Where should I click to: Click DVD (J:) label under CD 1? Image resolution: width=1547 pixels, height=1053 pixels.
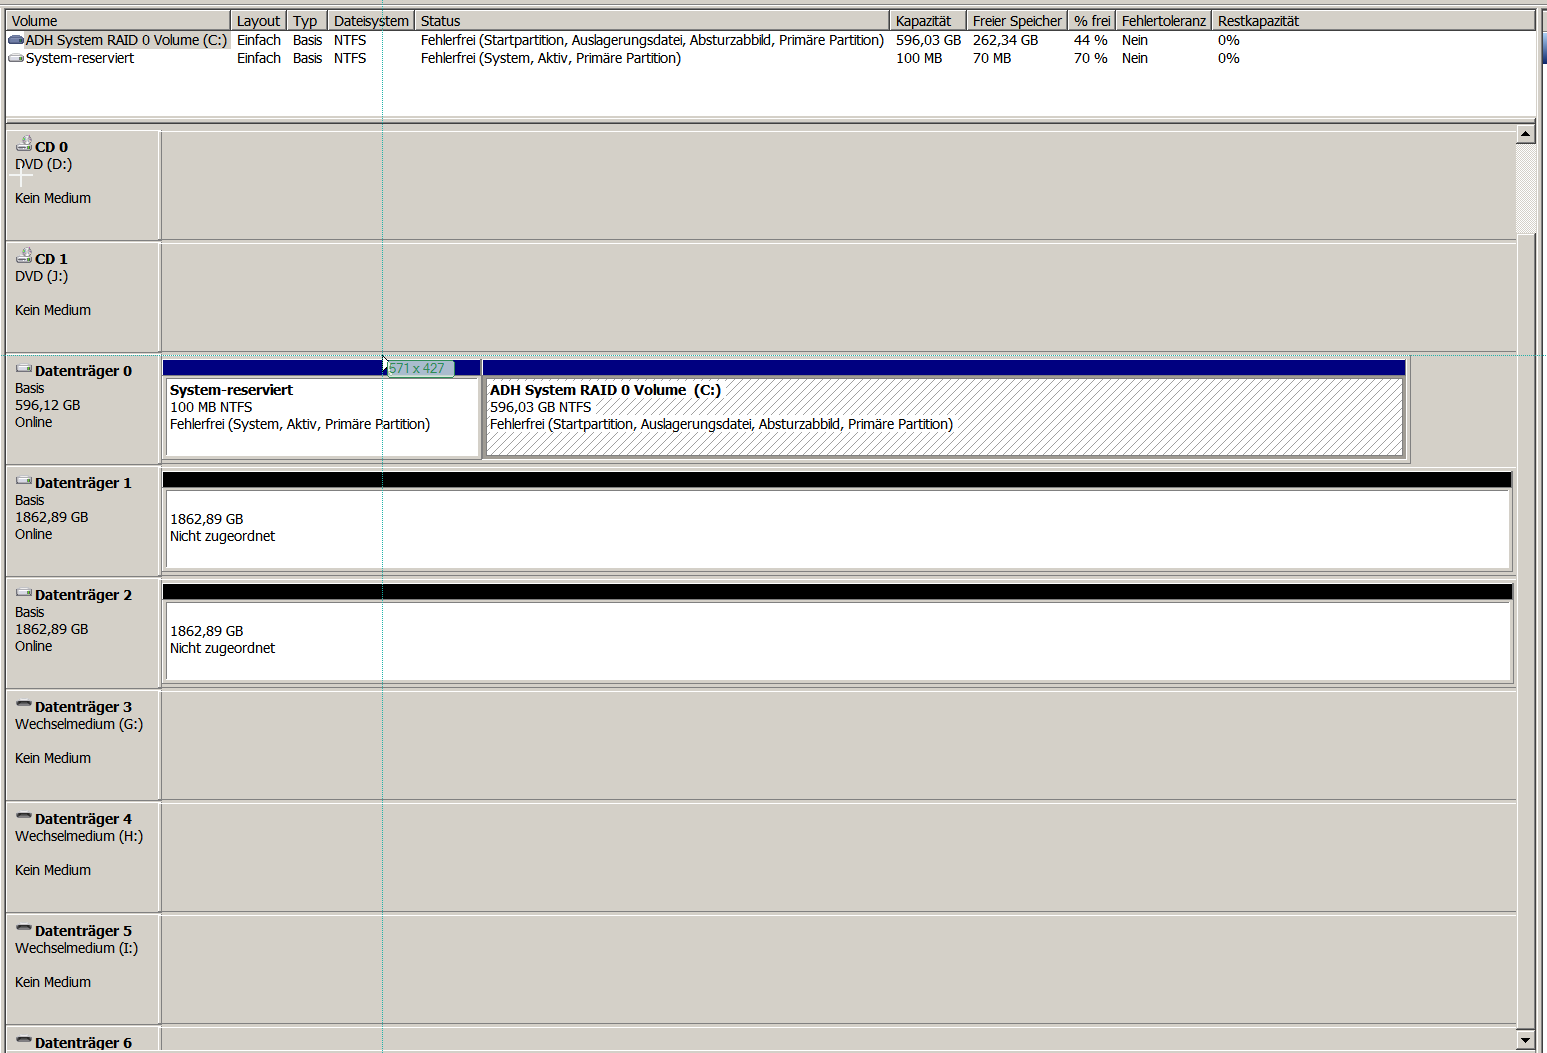42,276
